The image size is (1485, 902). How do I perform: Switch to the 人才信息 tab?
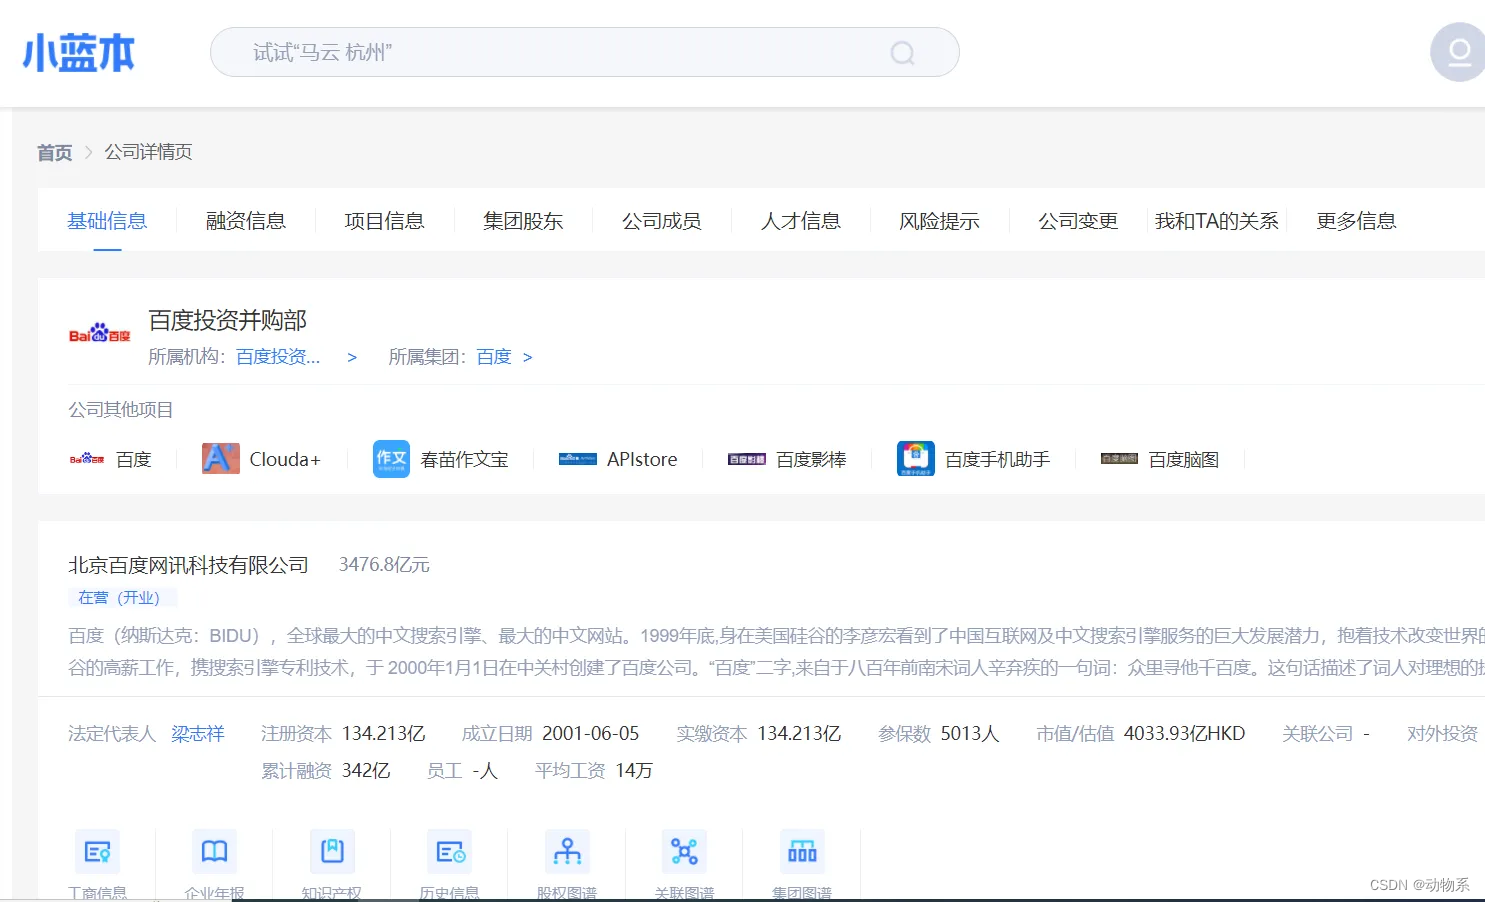(801, 221)
